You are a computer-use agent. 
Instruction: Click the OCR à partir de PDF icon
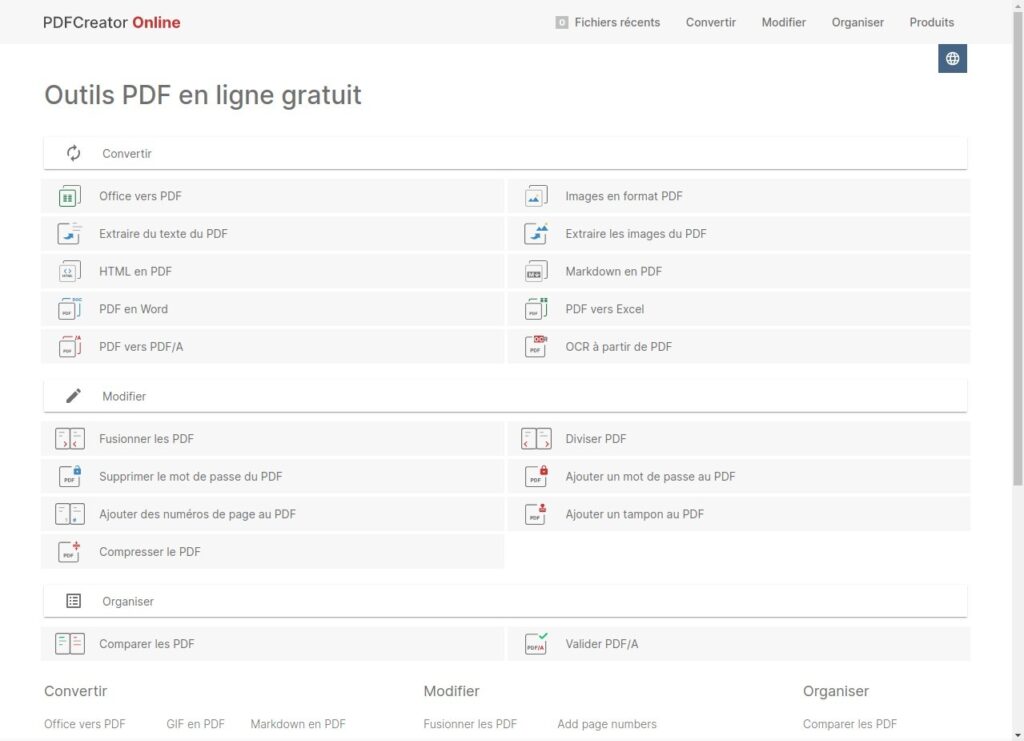click(x=536, y=347)
